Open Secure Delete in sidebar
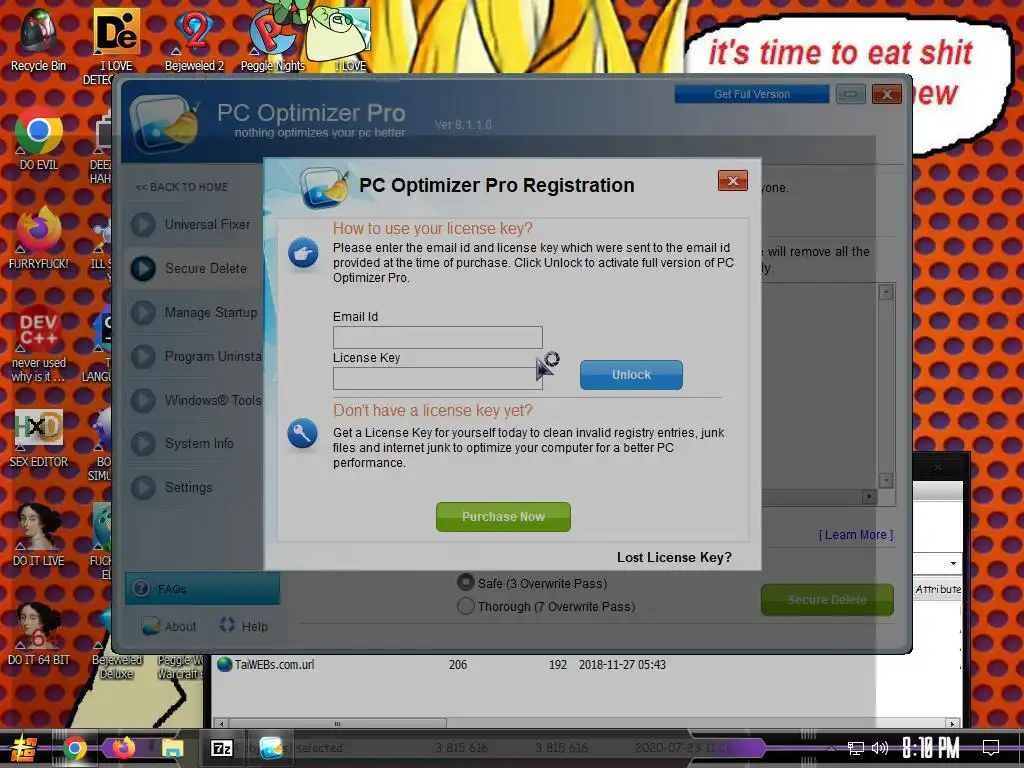Screen dimensions: 1024x768 (206, 268)
